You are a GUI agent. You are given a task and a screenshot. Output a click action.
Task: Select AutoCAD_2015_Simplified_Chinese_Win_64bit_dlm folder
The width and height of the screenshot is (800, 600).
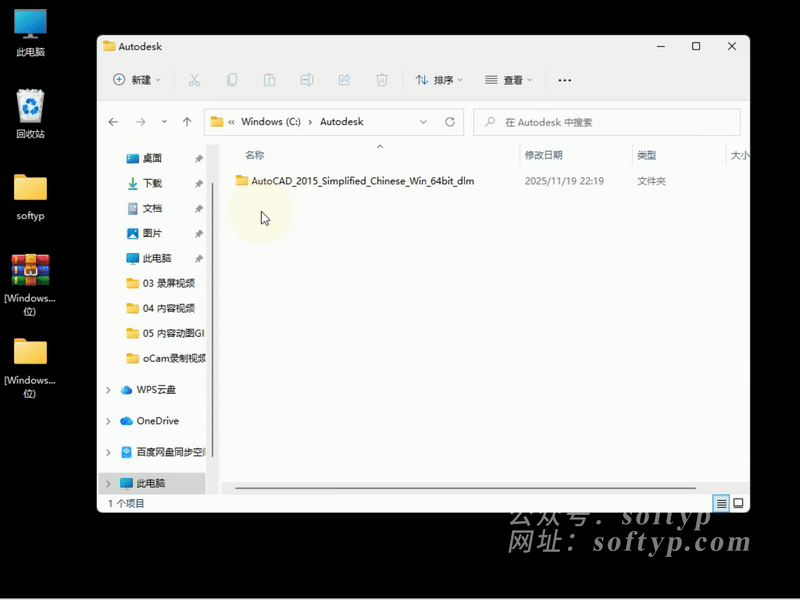[x=355, y=181]
